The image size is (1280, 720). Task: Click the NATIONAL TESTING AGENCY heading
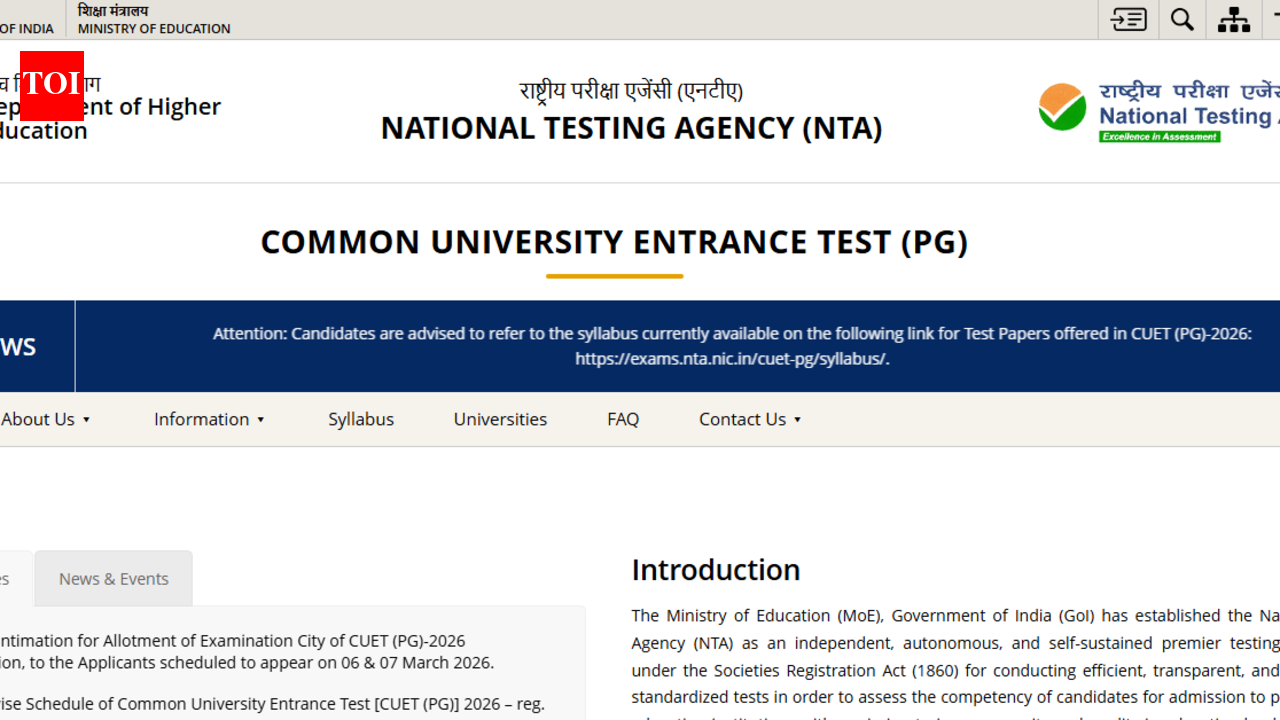coord(631,127)
